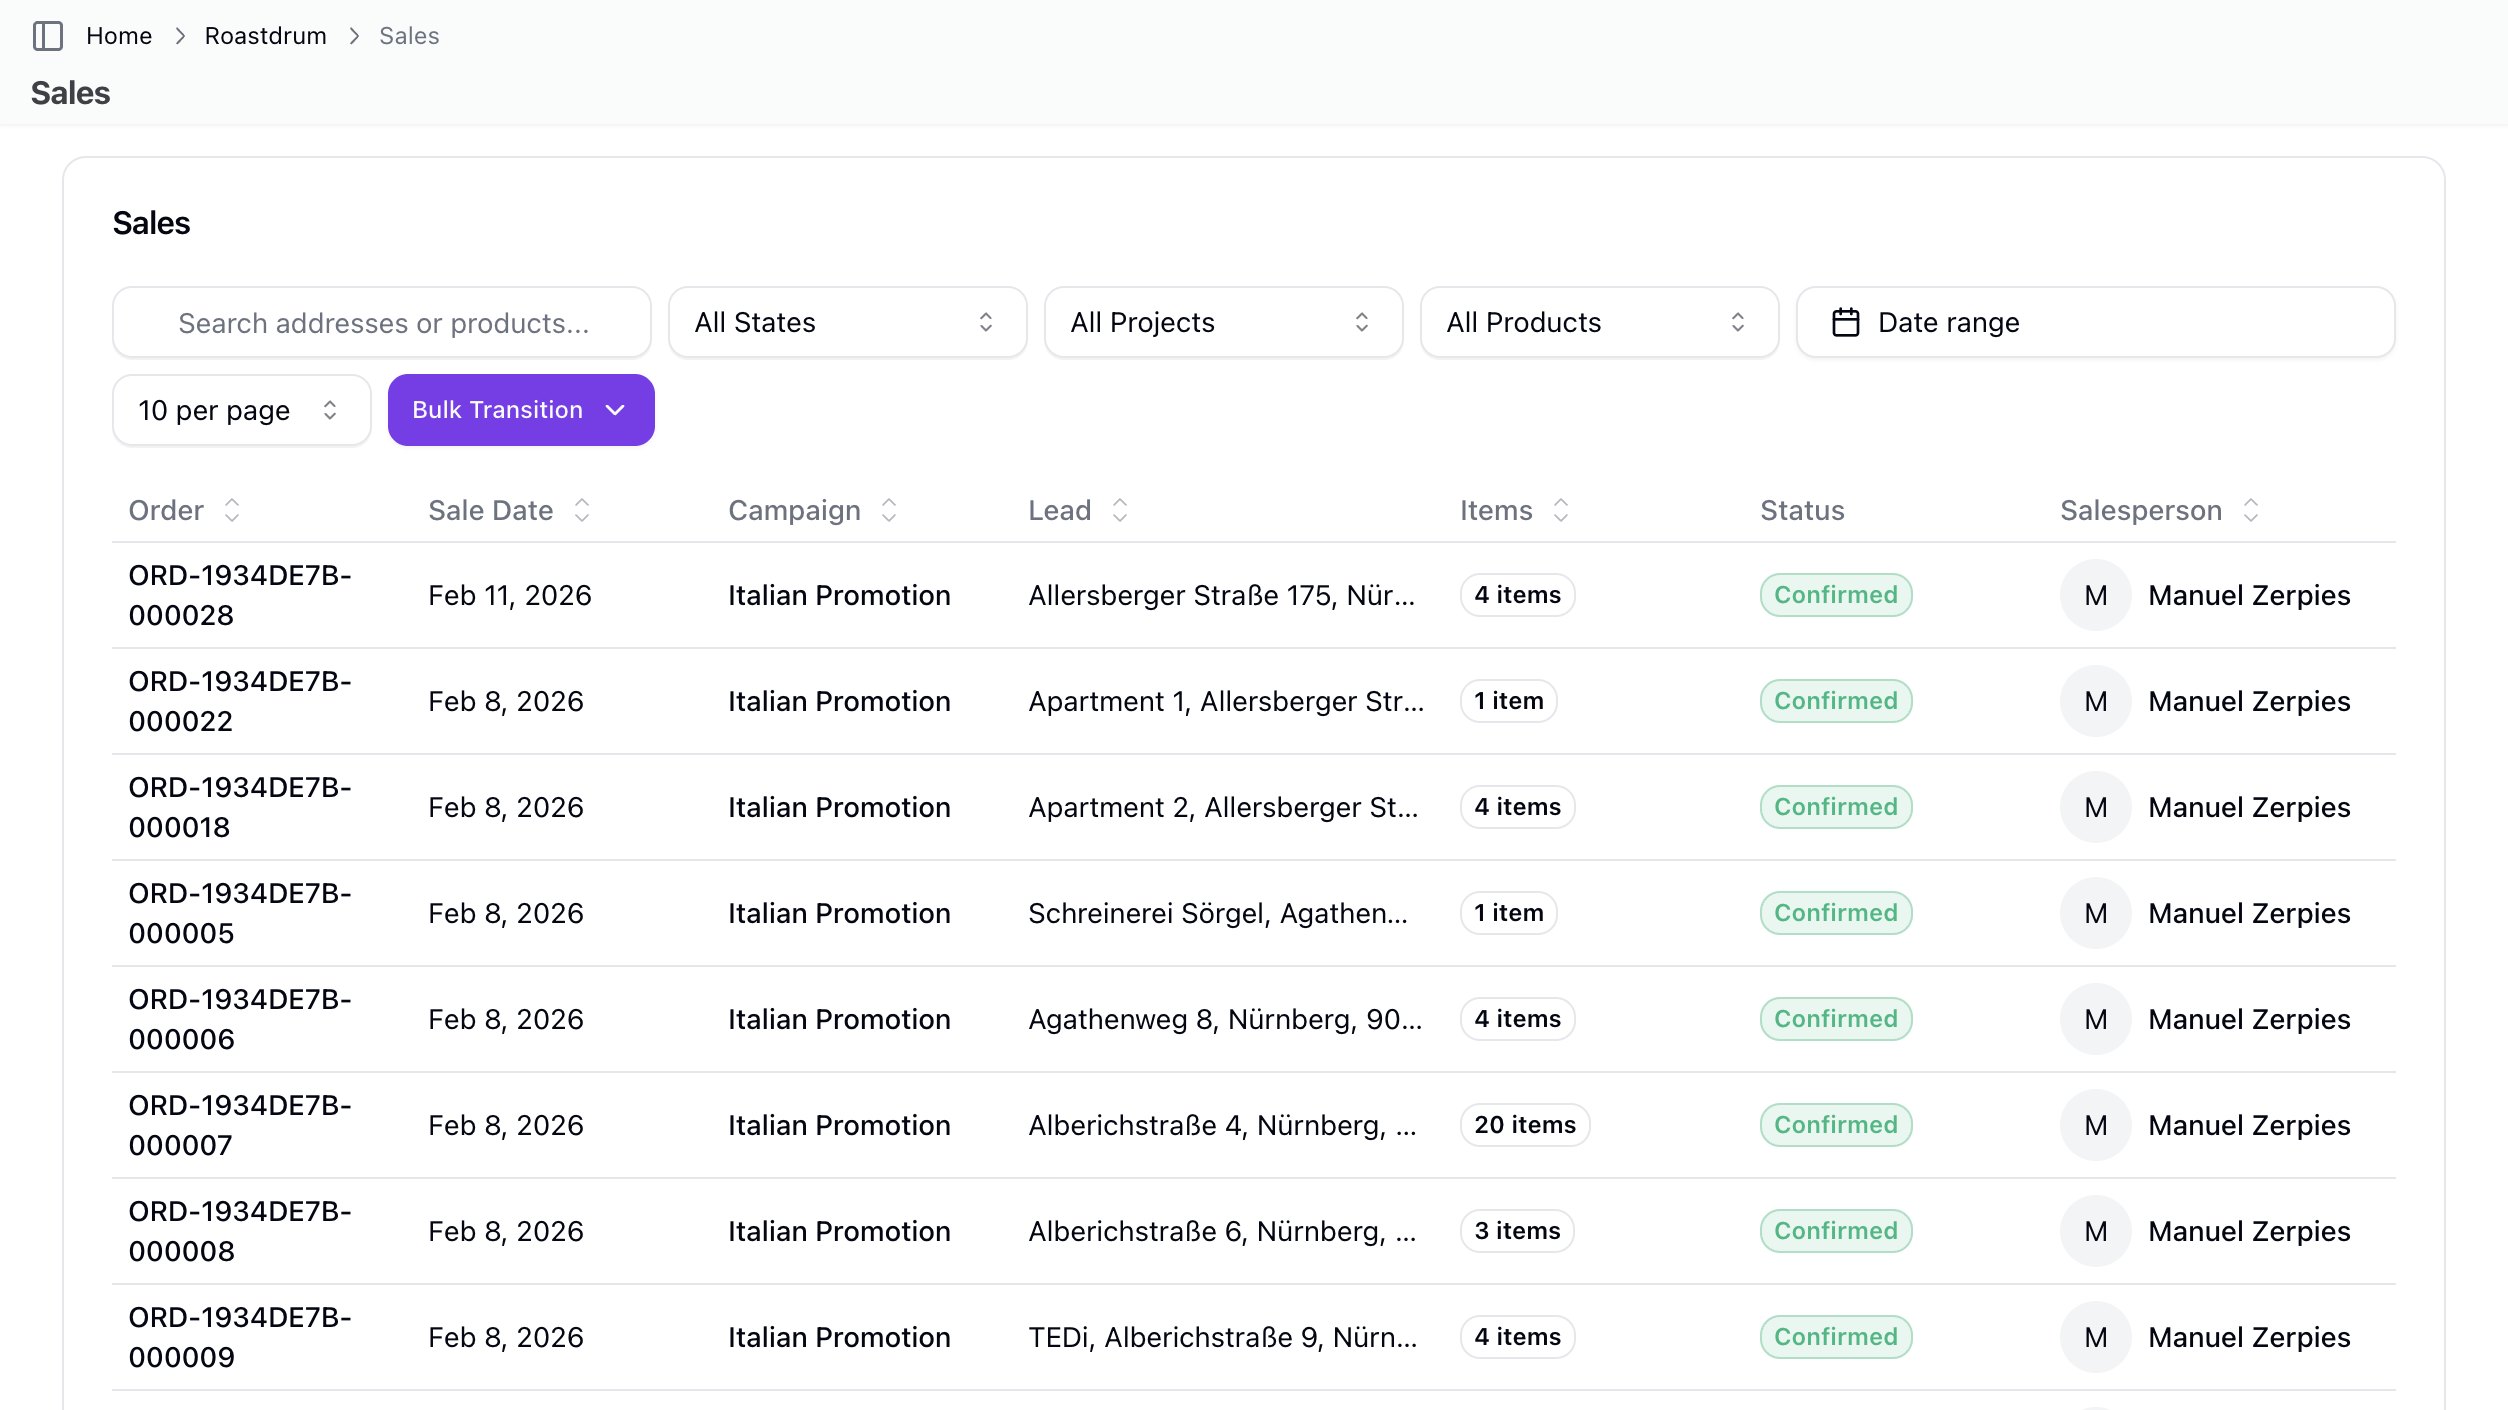Screen dimensions: 2508x1410
Task: Open the All States dropdown
Action: [x=847, y=322]
